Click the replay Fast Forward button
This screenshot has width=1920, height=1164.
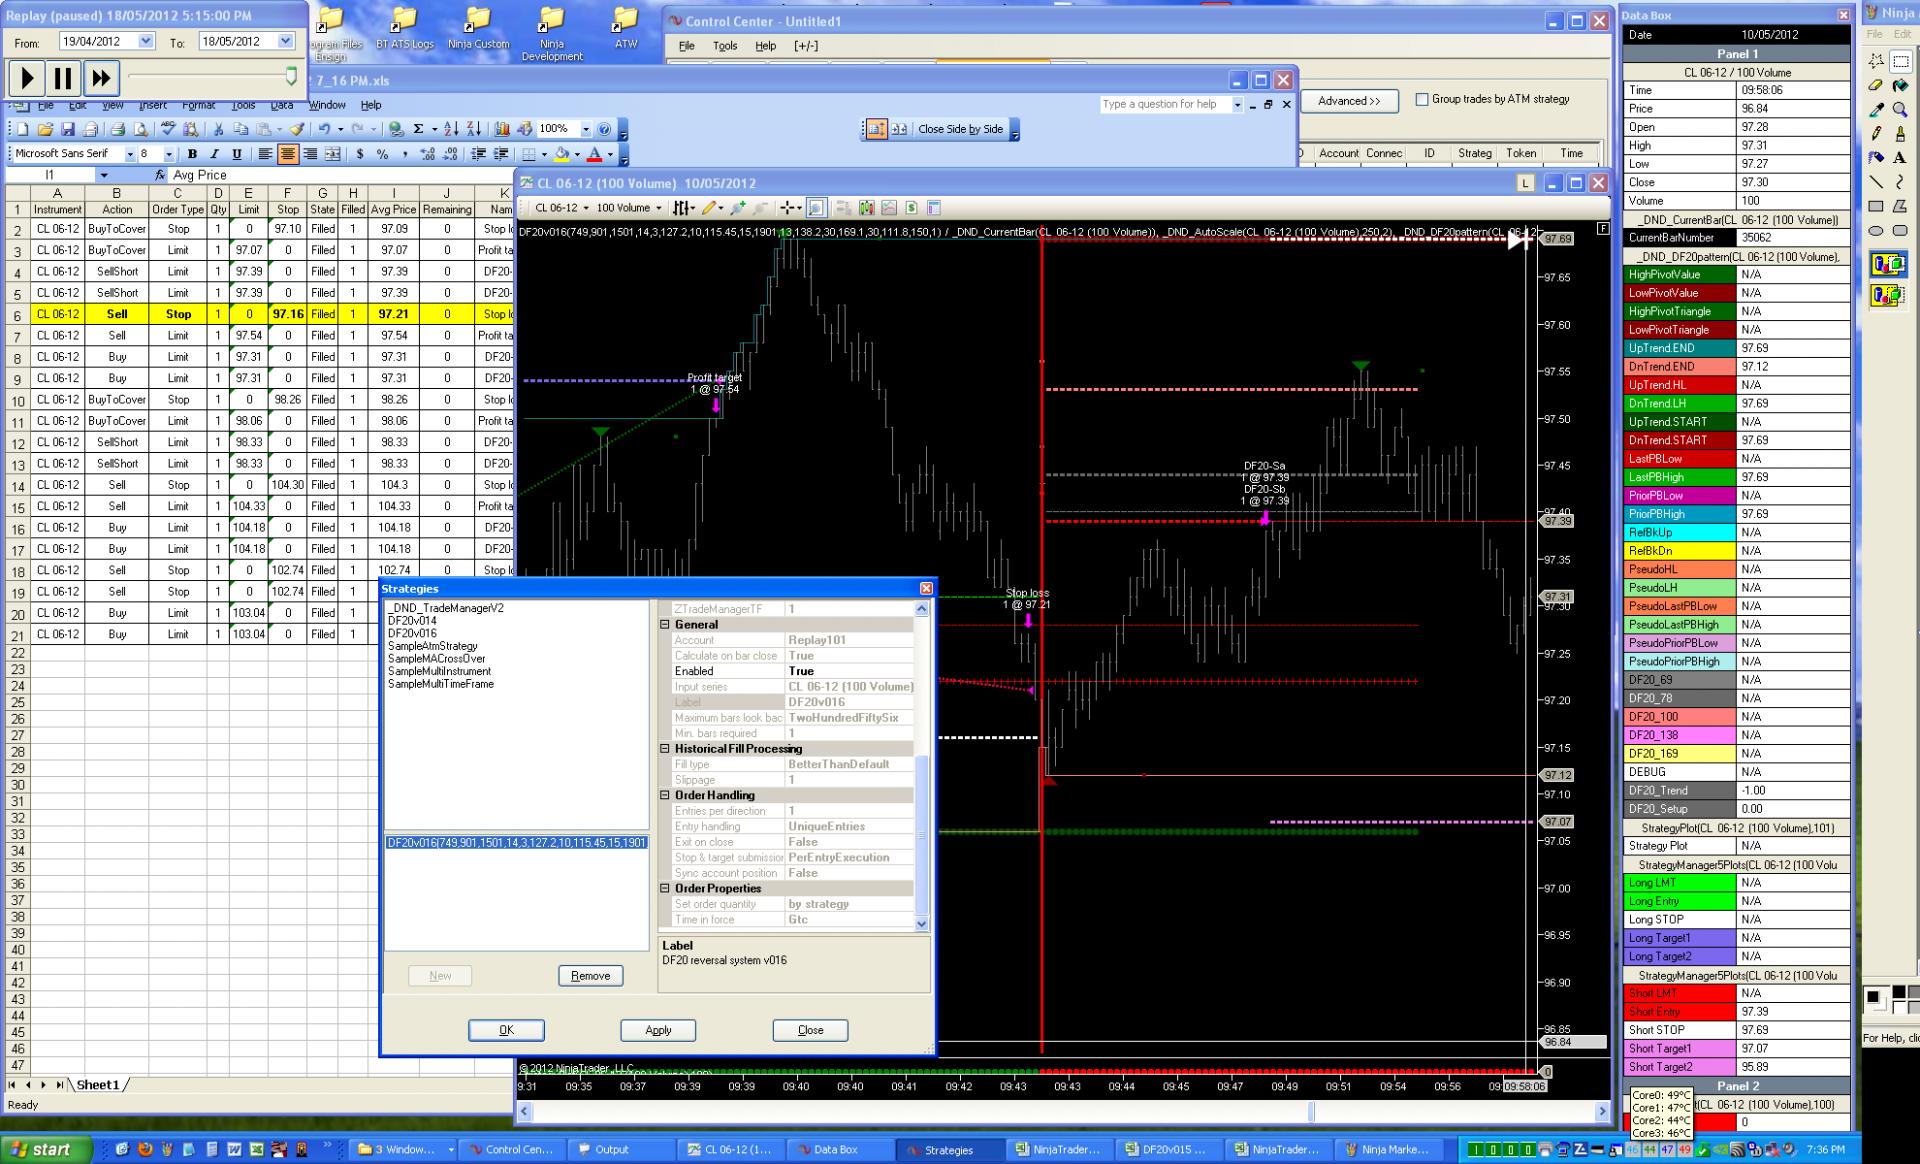point(101,78)
